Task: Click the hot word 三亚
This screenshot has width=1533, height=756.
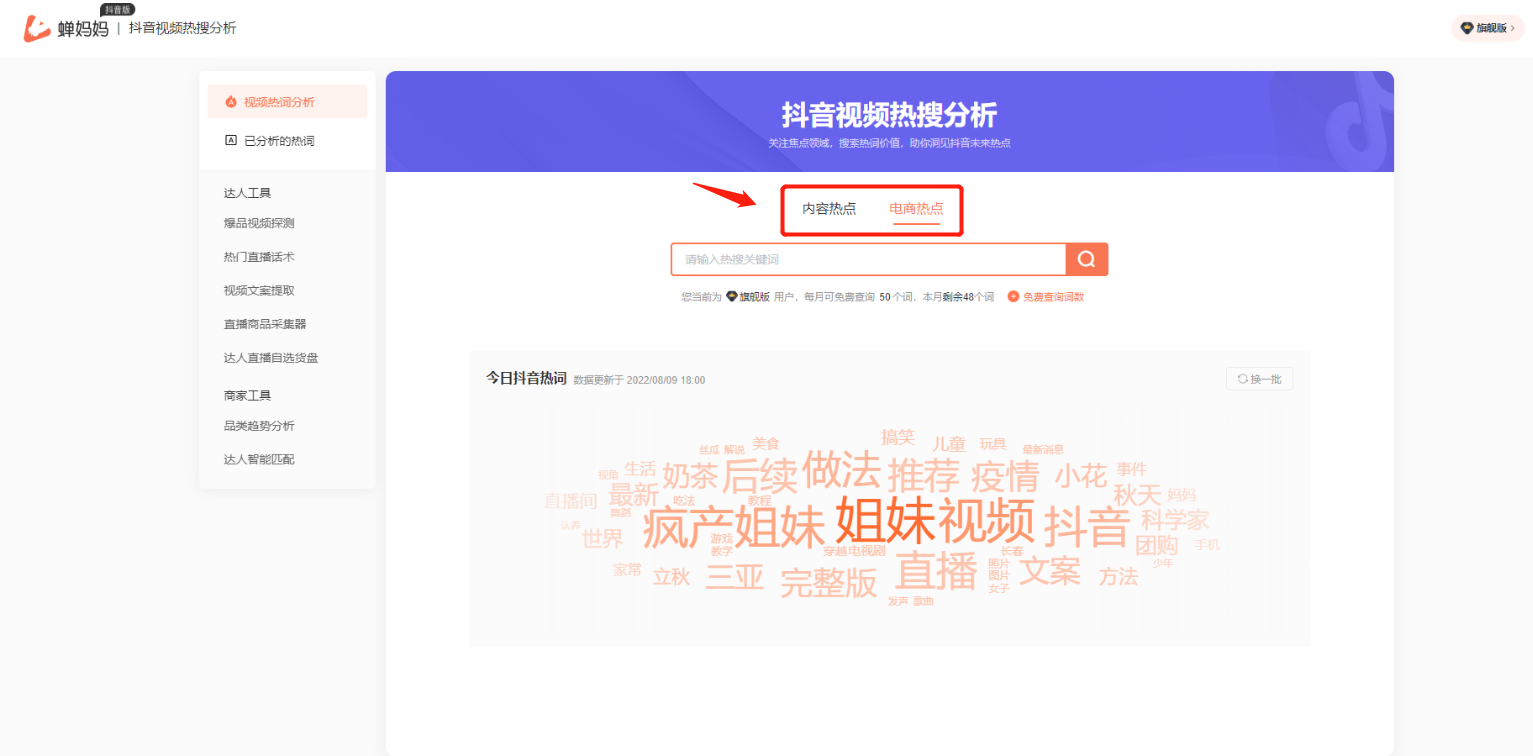Action: point(735,578)
